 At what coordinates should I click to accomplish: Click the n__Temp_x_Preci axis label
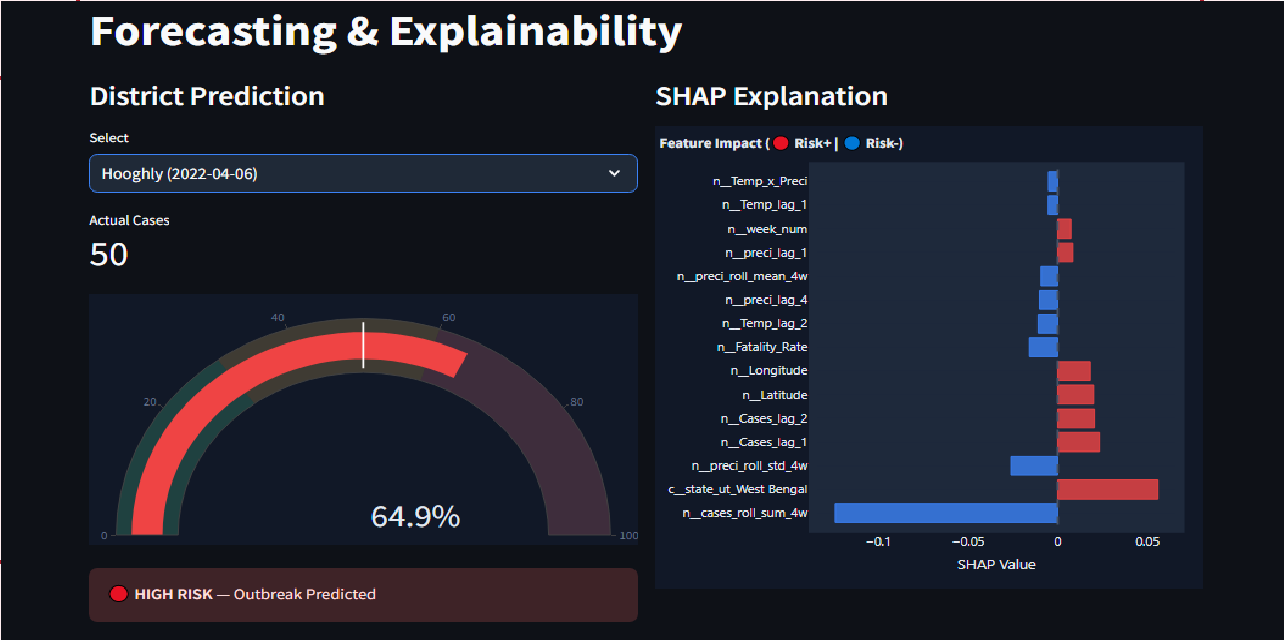pos(759,181)
